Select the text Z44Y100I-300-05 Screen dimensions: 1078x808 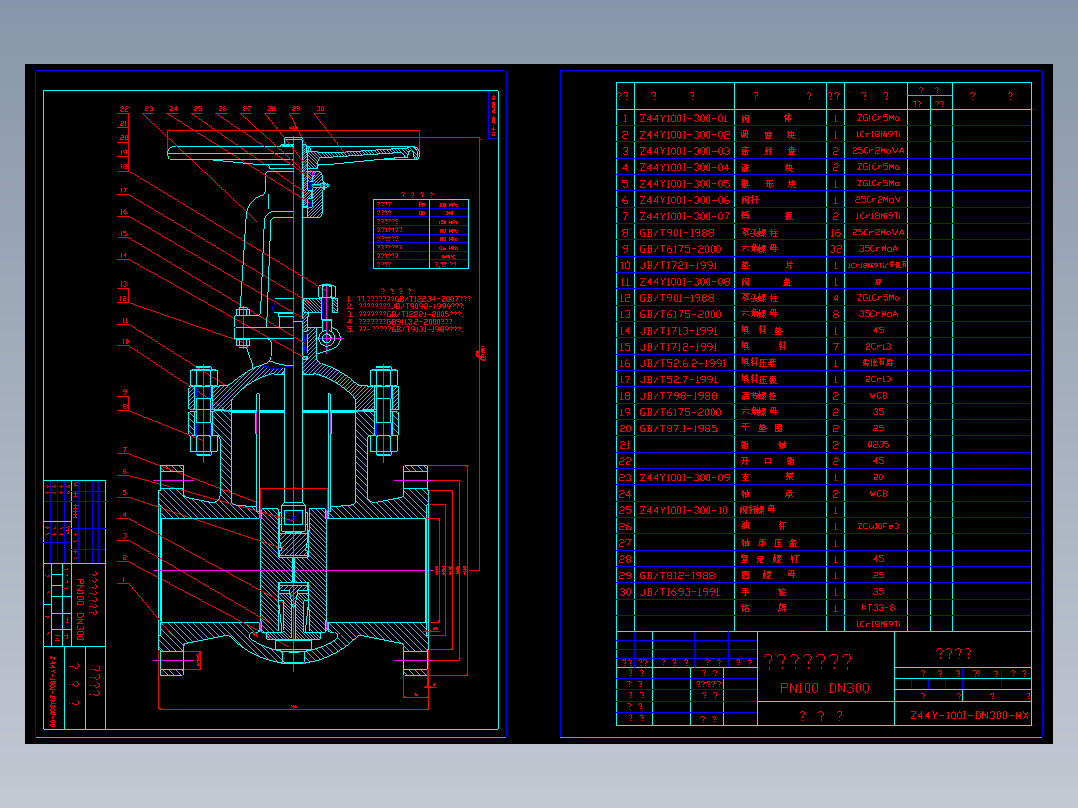click(x=684, y=184)
